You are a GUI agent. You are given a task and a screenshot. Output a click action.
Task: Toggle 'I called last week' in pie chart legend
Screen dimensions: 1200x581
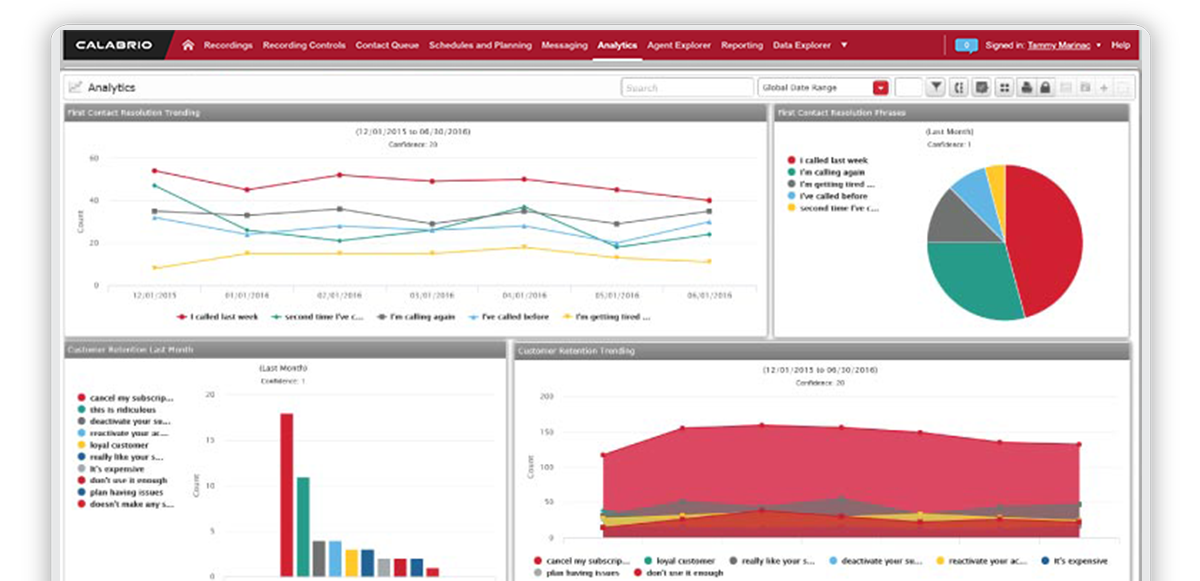click(827, 160)
